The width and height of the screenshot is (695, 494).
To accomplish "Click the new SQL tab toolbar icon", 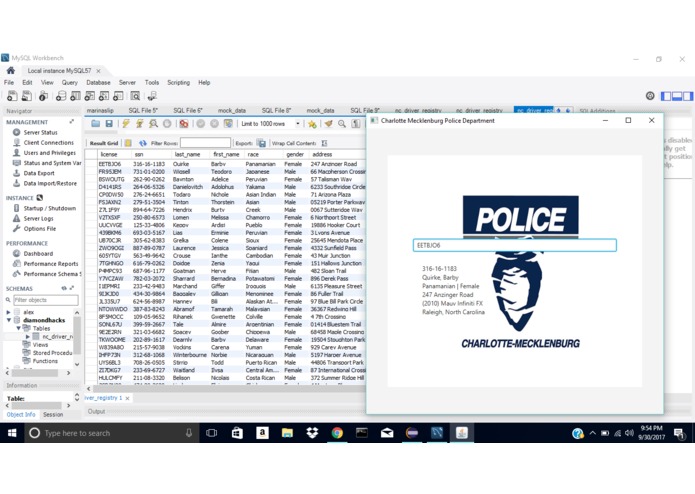I will coord(12,96).
